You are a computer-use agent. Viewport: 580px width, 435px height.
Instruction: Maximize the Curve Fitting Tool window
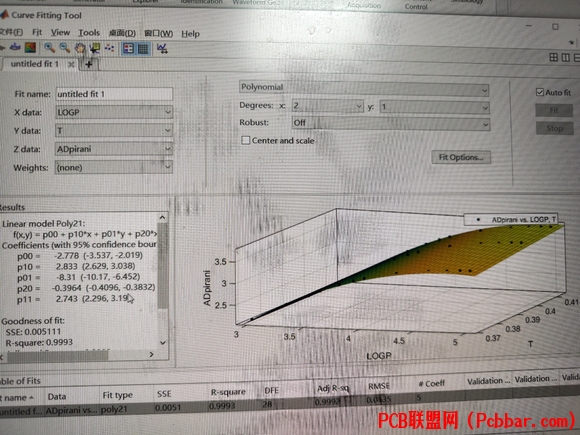click(555, 27)
